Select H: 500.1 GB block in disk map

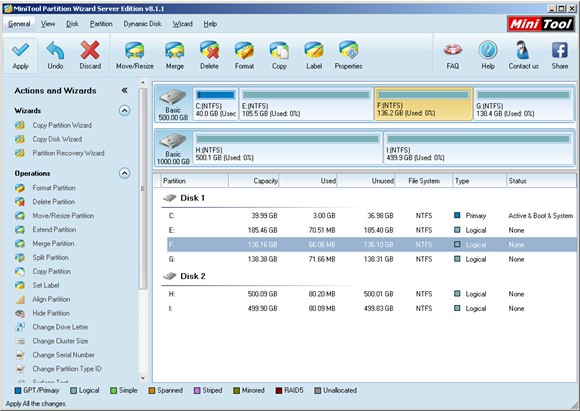coord(287,148)
